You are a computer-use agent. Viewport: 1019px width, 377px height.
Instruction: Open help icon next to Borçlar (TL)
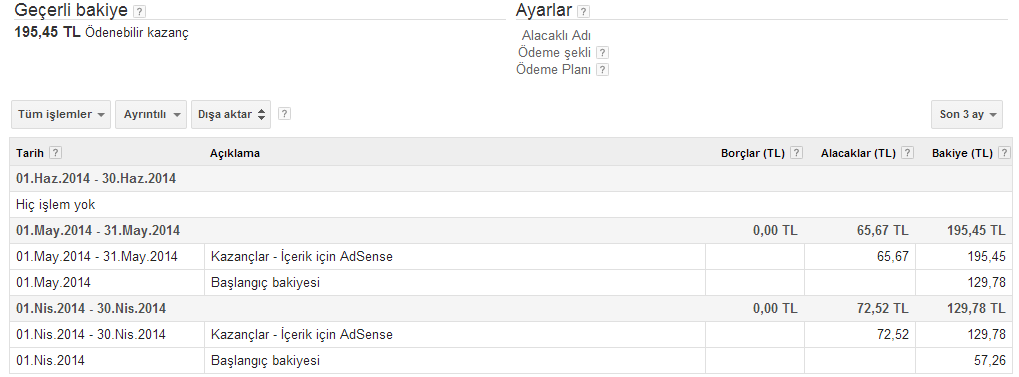pyautogui.click(x=797, y=153)
